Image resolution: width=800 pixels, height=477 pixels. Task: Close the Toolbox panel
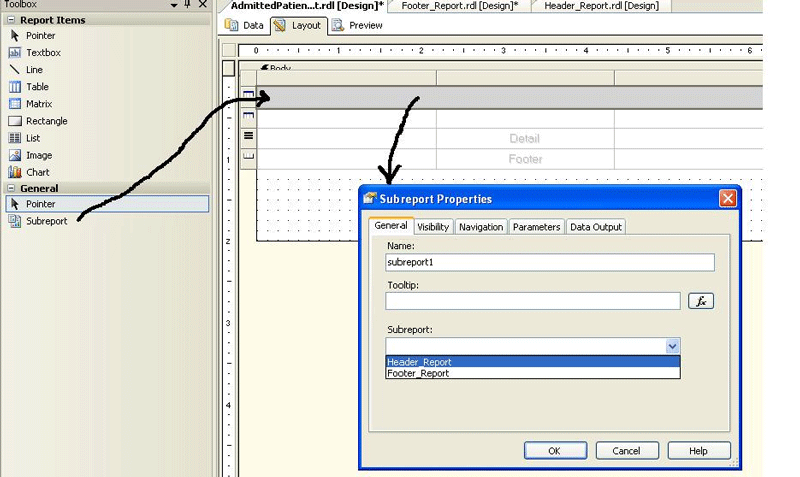coord(203,4)
